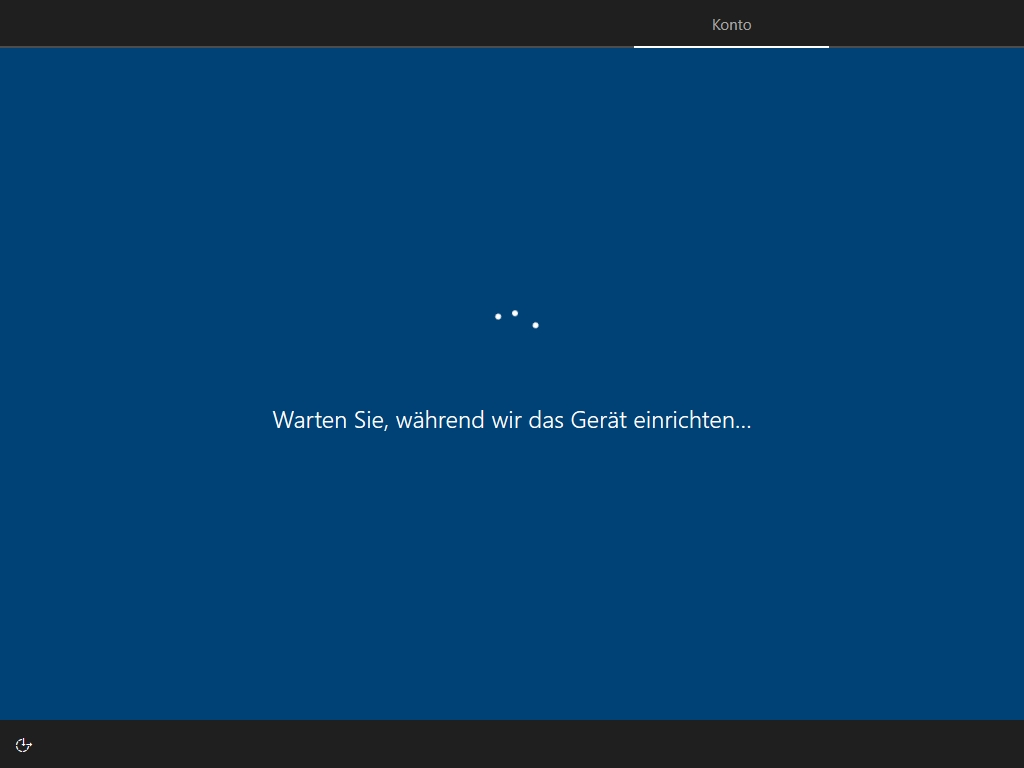Click bottom bar right of accessibility icon
Screen dimensions: 1024x768
[x=500, y=745]
